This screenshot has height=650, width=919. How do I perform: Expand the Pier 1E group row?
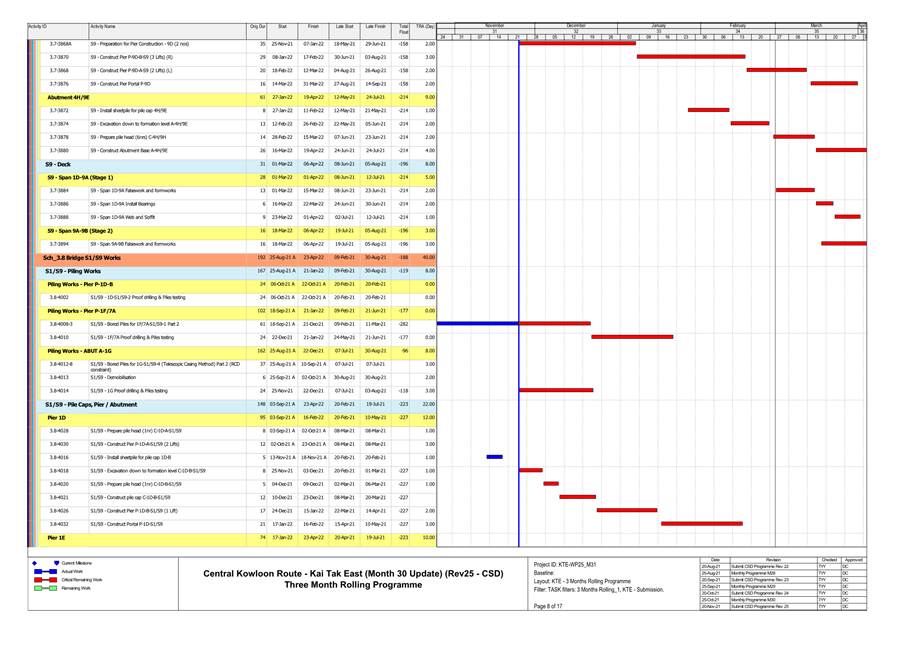57,538
